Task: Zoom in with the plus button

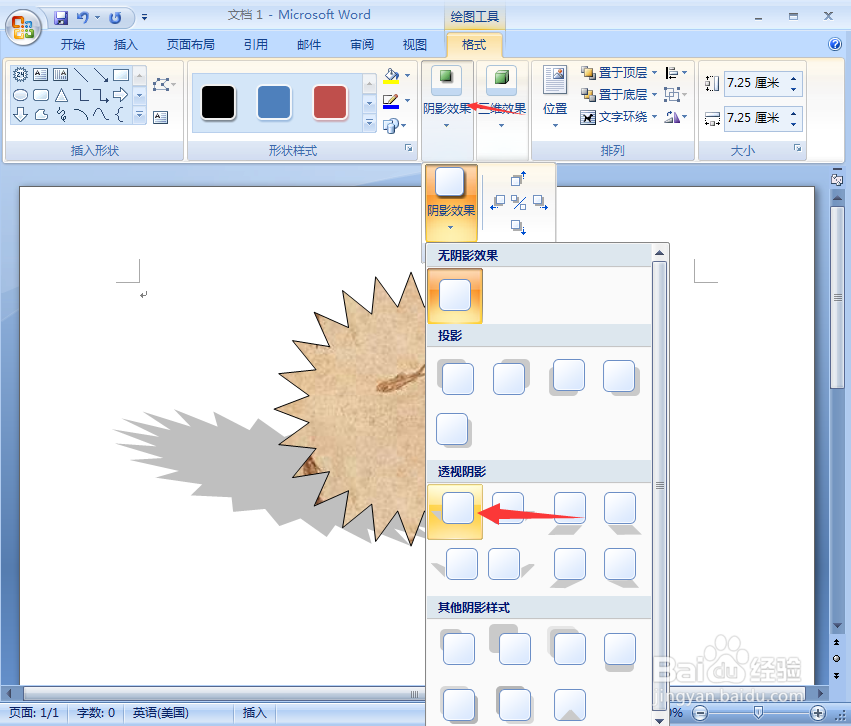Action: pyautogui.click(x=817, y=712)
